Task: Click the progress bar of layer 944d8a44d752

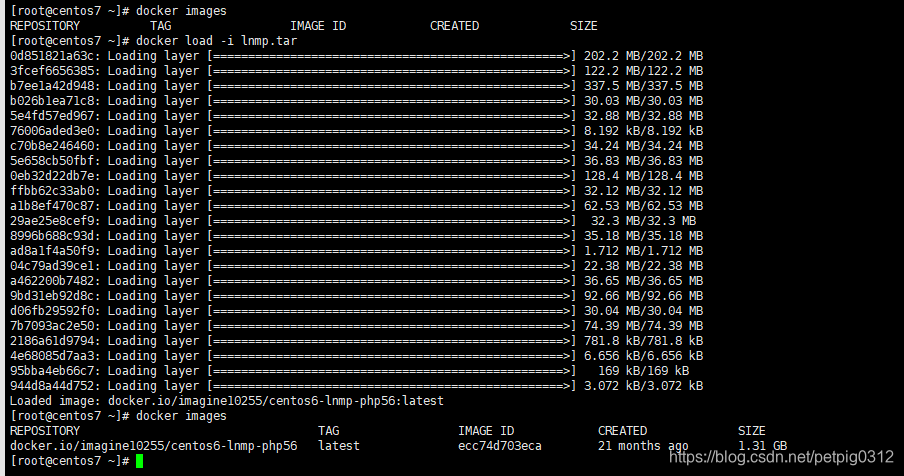Action: pyautogui.click(x=391, y=386)
